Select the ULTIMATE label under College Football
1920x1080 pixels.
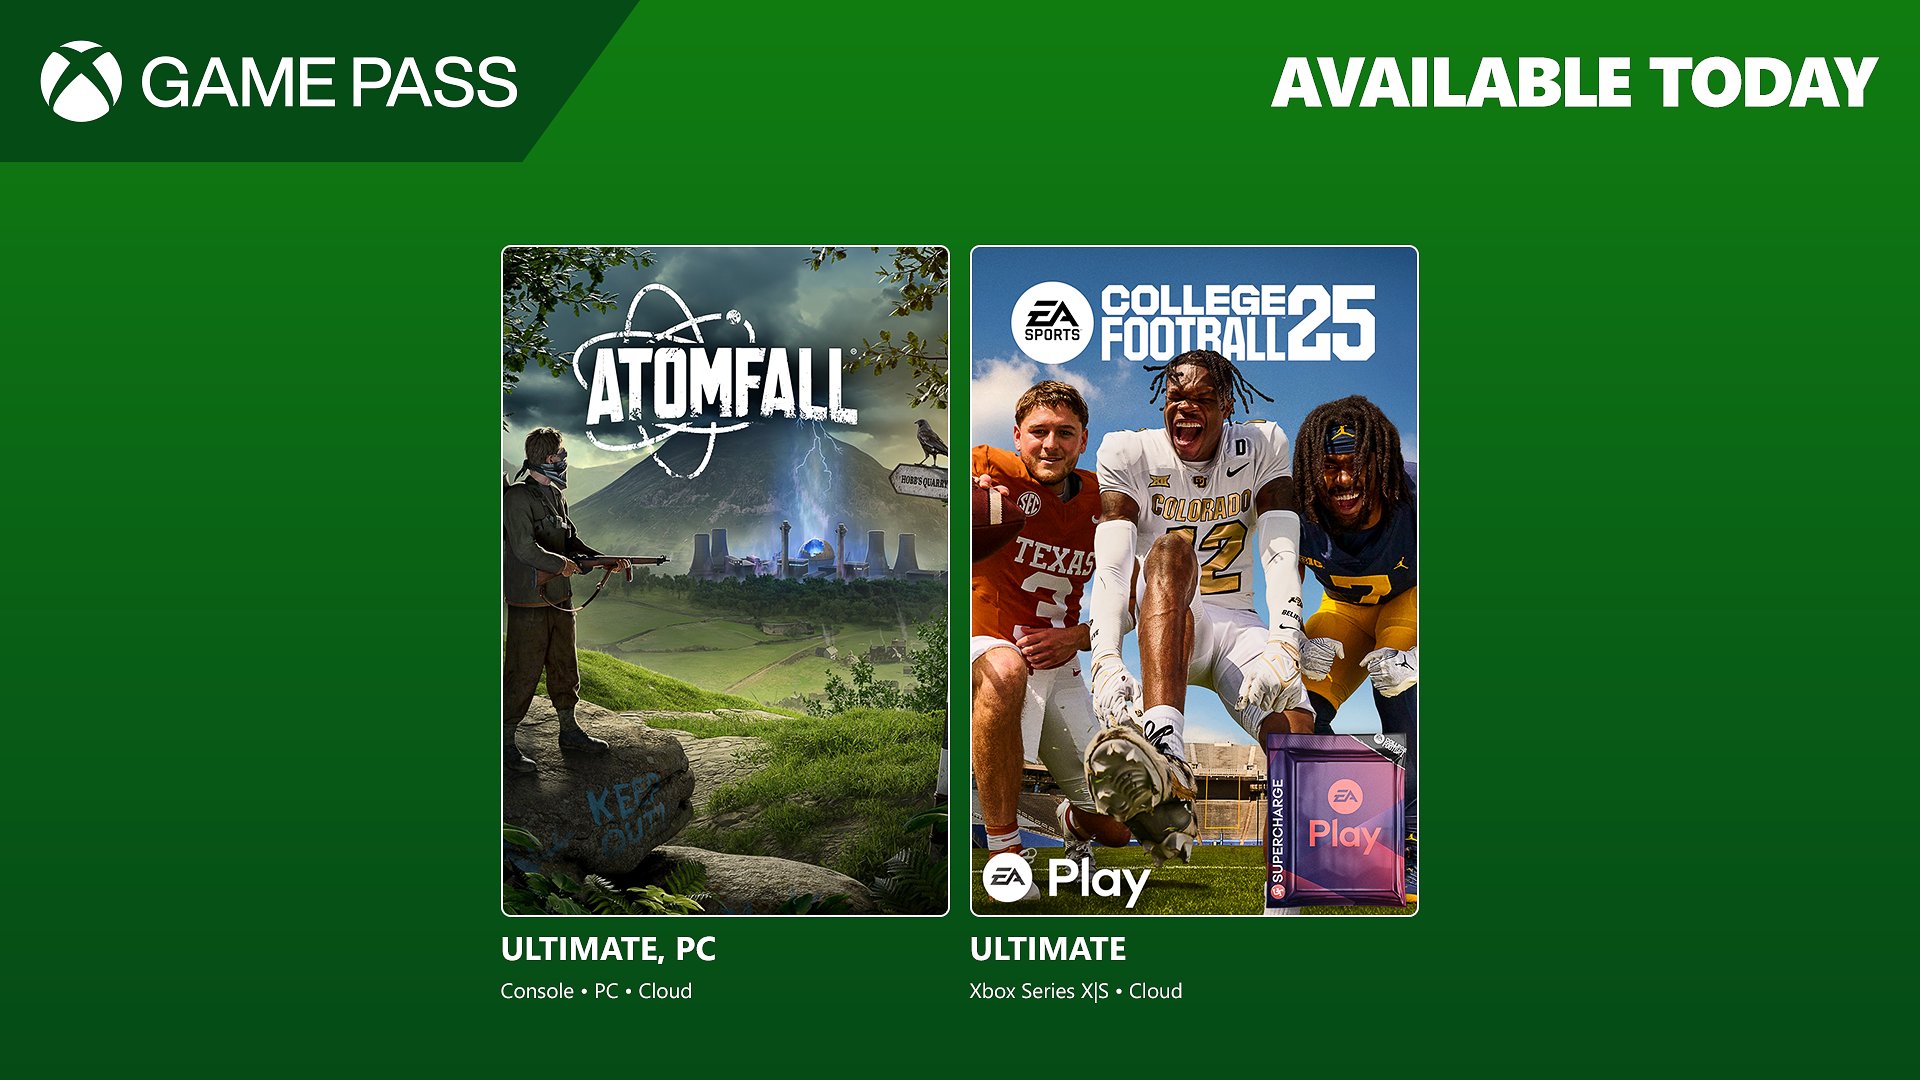[1047, 949]
